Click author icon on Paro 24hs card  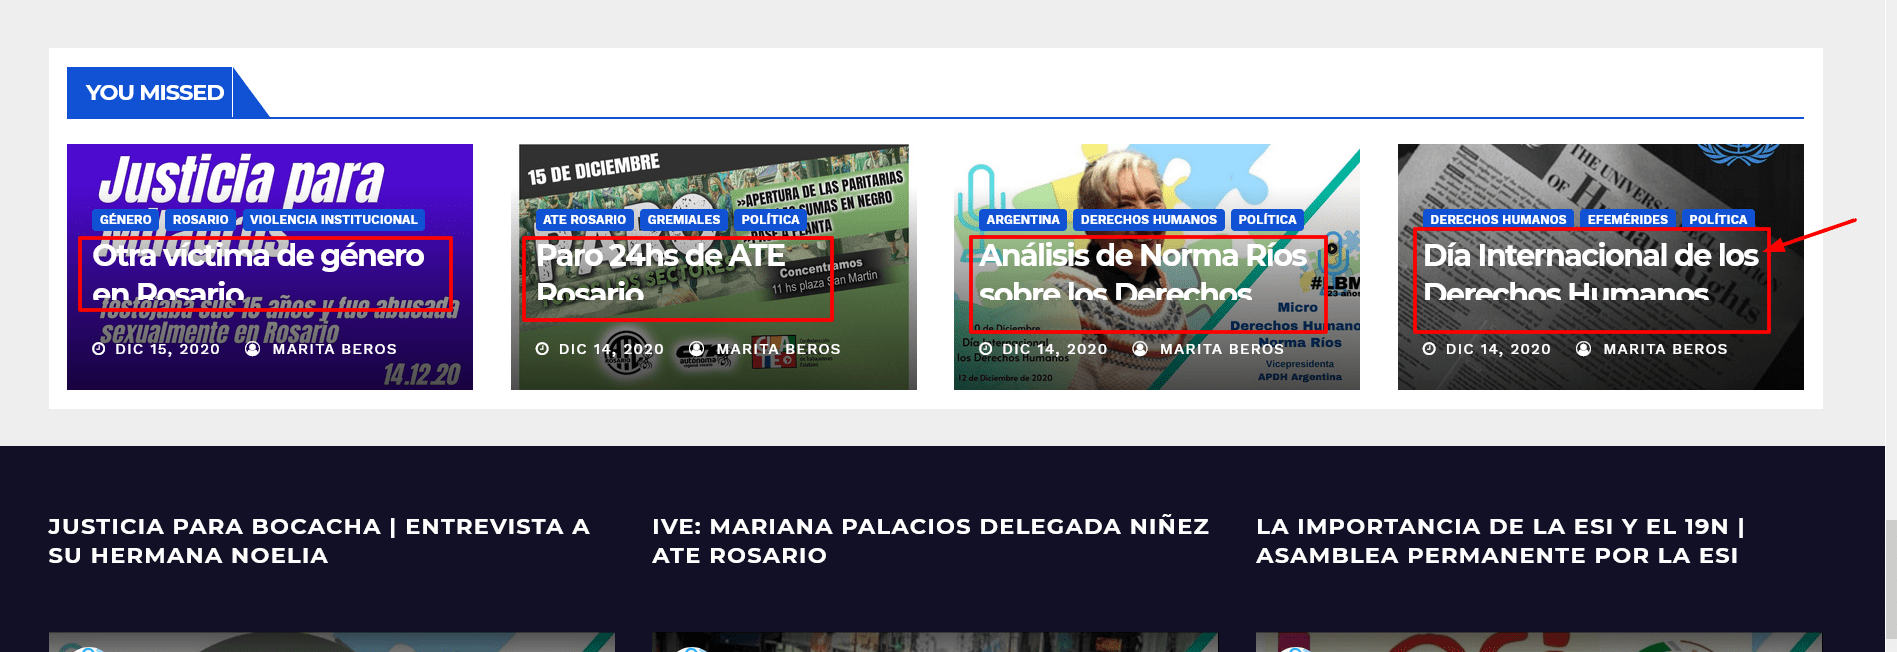[x=696, y=349]
